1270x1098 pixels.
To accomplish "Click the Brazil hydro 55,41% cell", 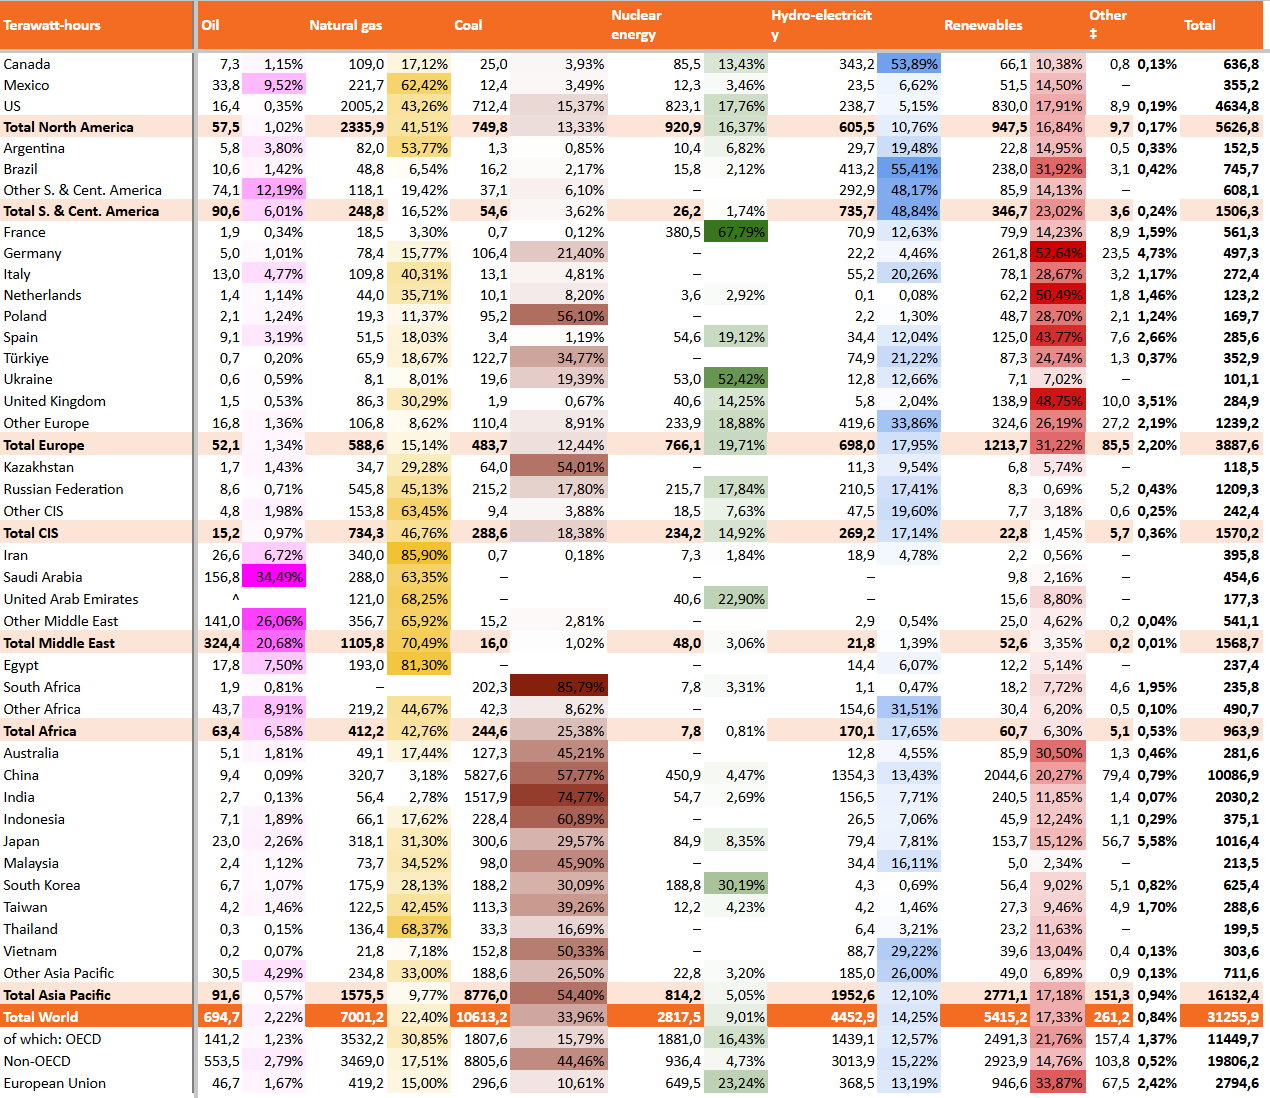I will [x=908, y=169].
